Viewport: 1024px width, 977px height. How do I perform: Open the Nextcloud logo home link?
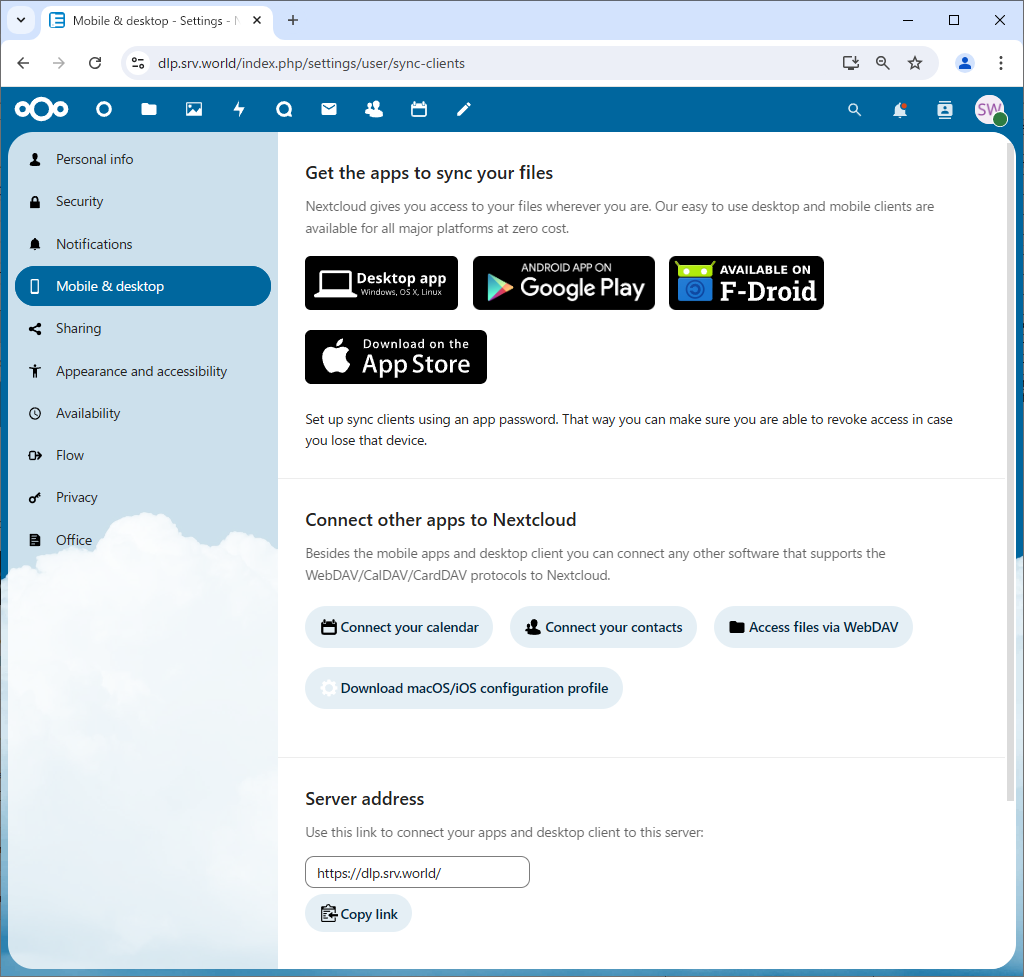pyautogui.click(x=42, y=109)
